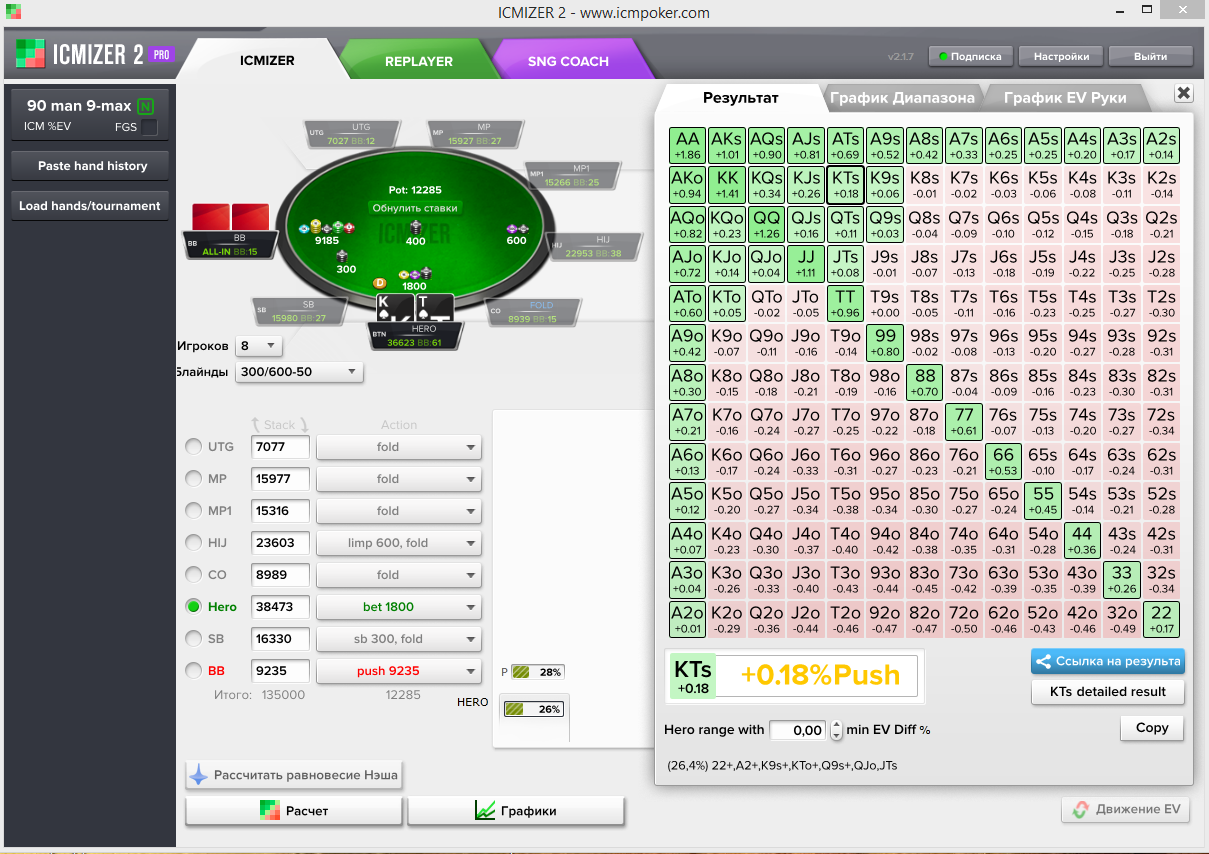Viewport: 1209px width, 854px height.
Task: Click the ICMIZER 2 logo icon
Action: [30, 53]
